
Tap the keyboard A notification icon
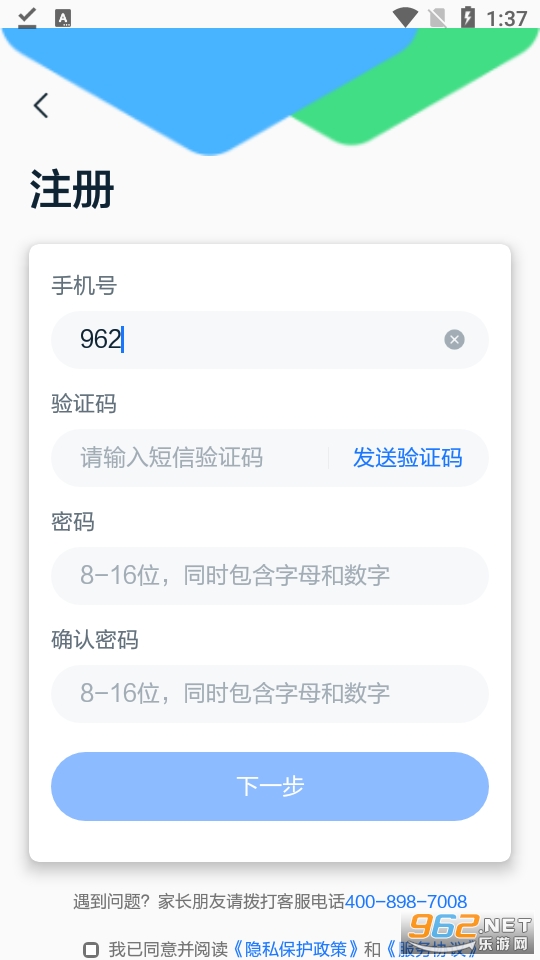tap(62, 18)
